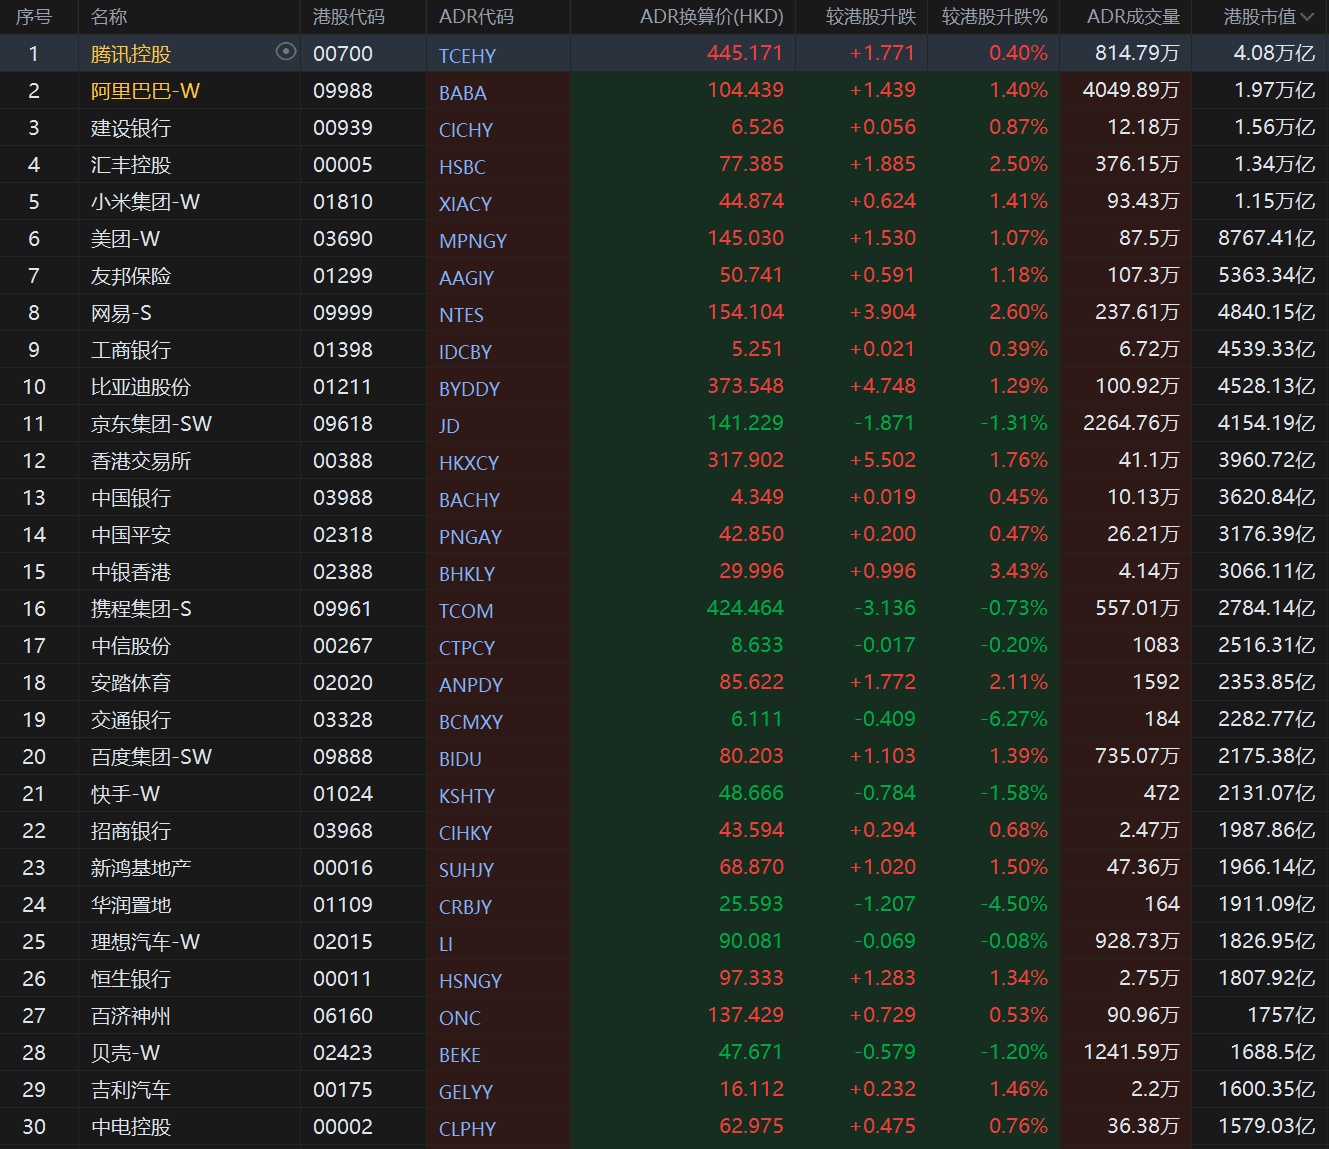Click the ADR volume 557.01万
The width and height of the screenshot is (1329, 1149).
click(1137, 608)
